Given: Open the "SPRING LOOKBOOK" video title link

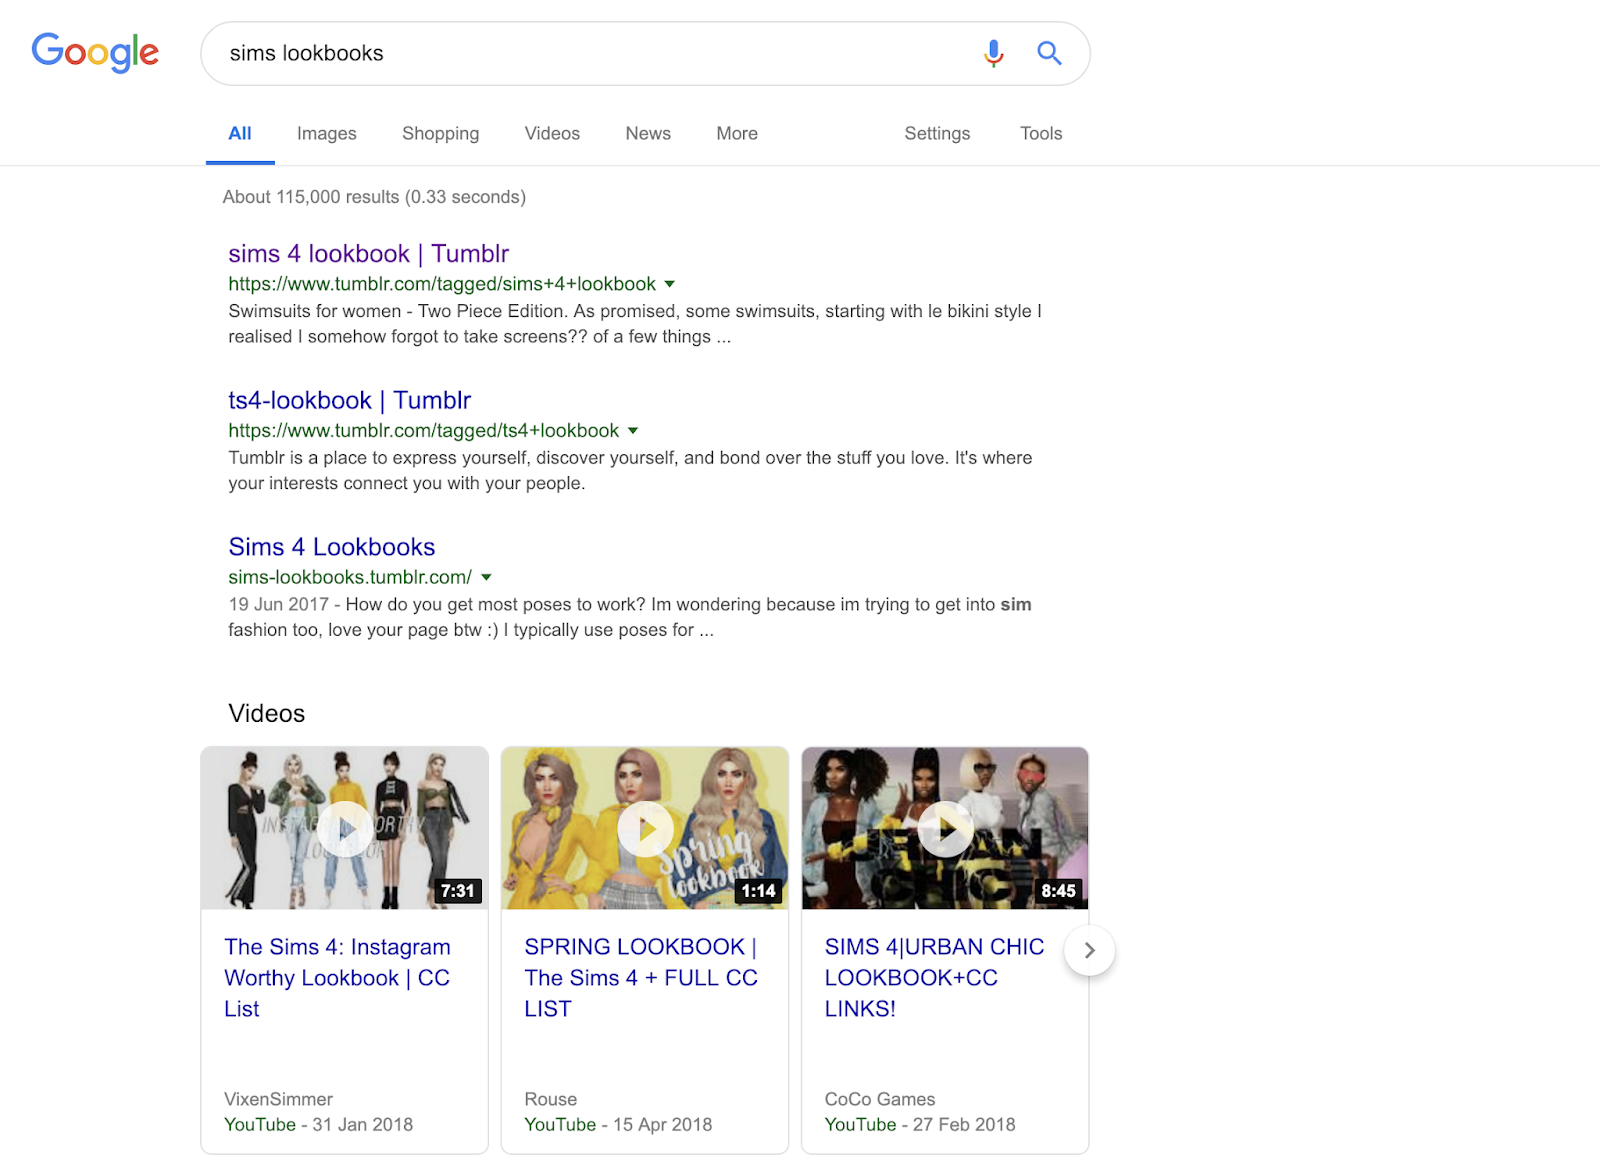Looking at the screenshot, I should pyautogui.click(x=641, y=977).
